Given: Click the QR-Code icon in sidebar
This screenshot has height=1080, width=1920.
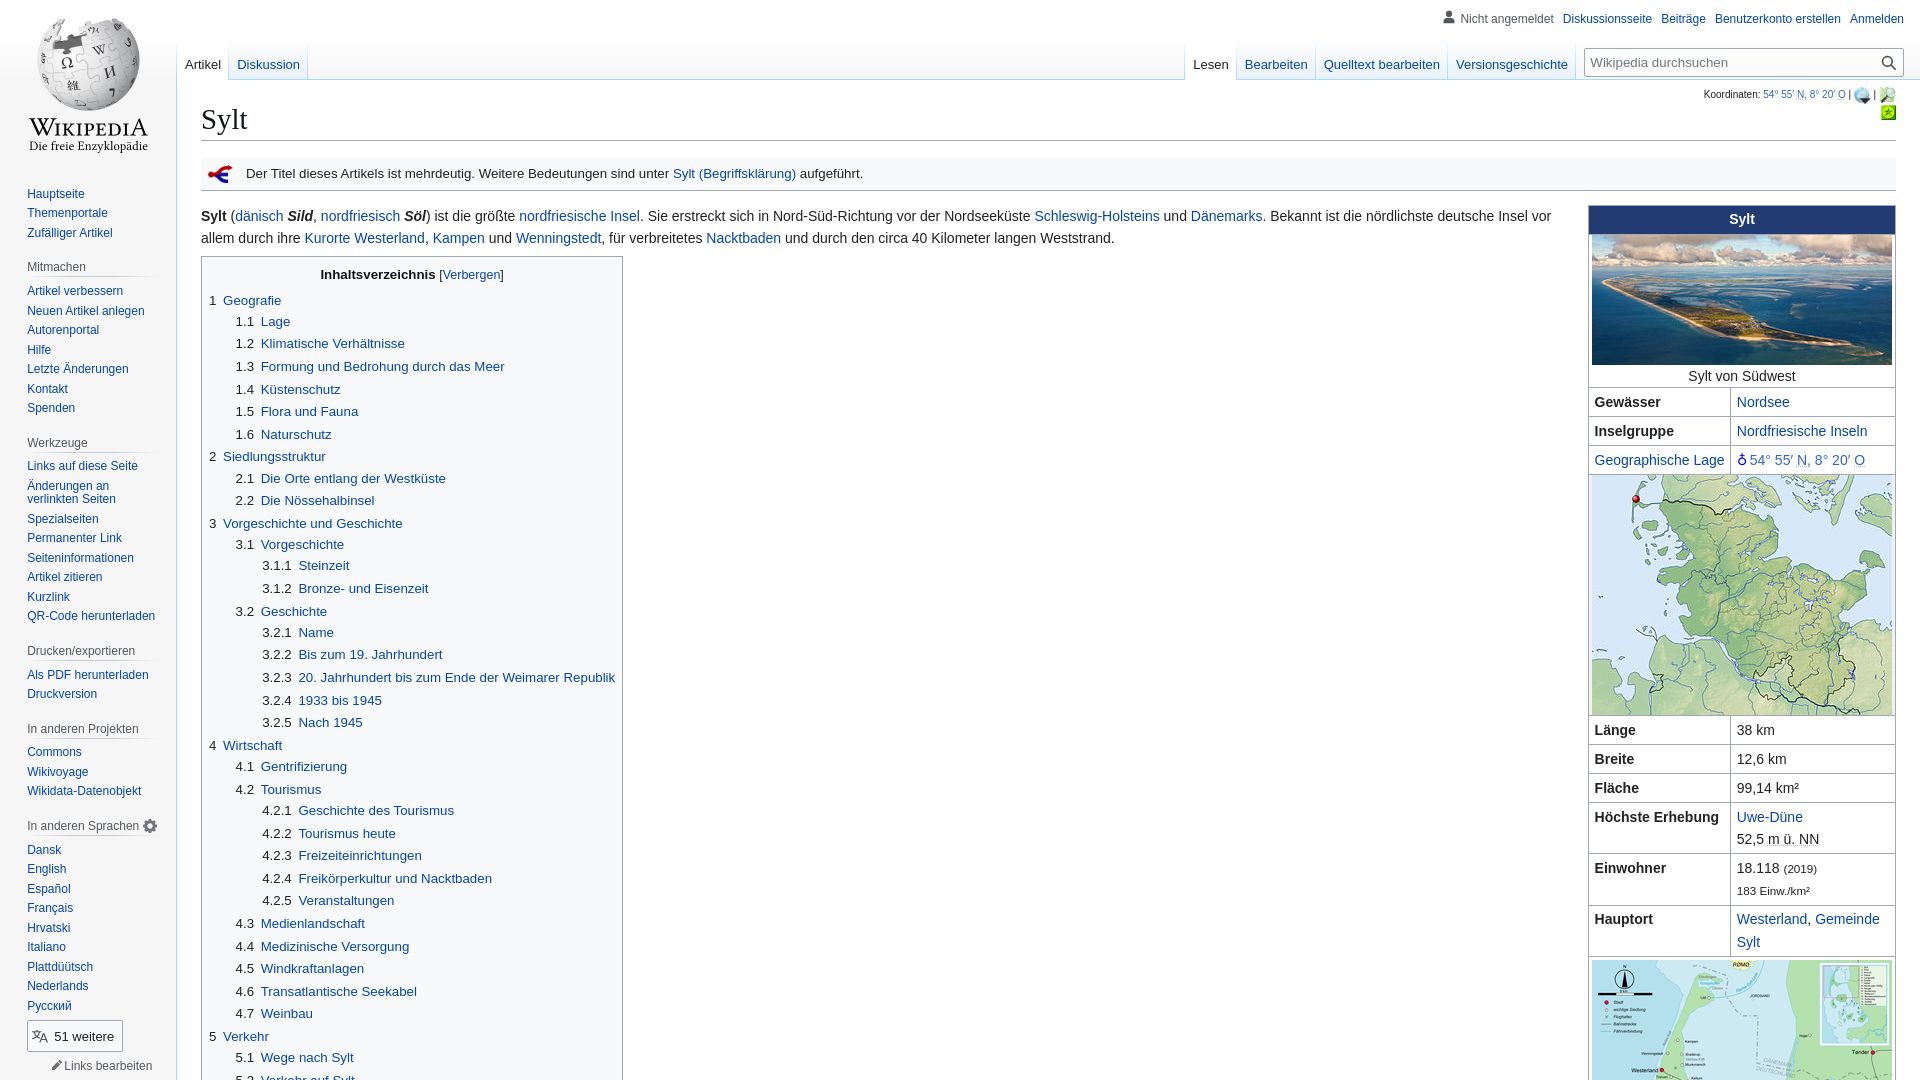Looking at the screenshot, I should click(91, 616).
